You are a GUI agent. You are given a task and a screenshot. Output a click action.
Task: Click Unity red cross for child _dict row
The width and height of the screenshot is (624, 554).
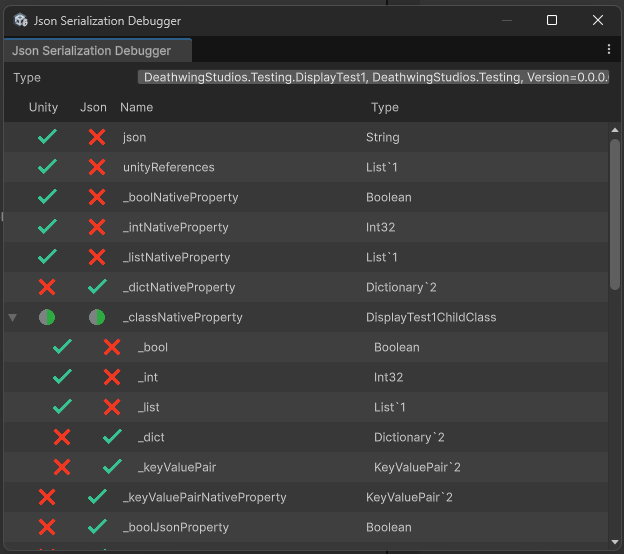tap(62, 437)
